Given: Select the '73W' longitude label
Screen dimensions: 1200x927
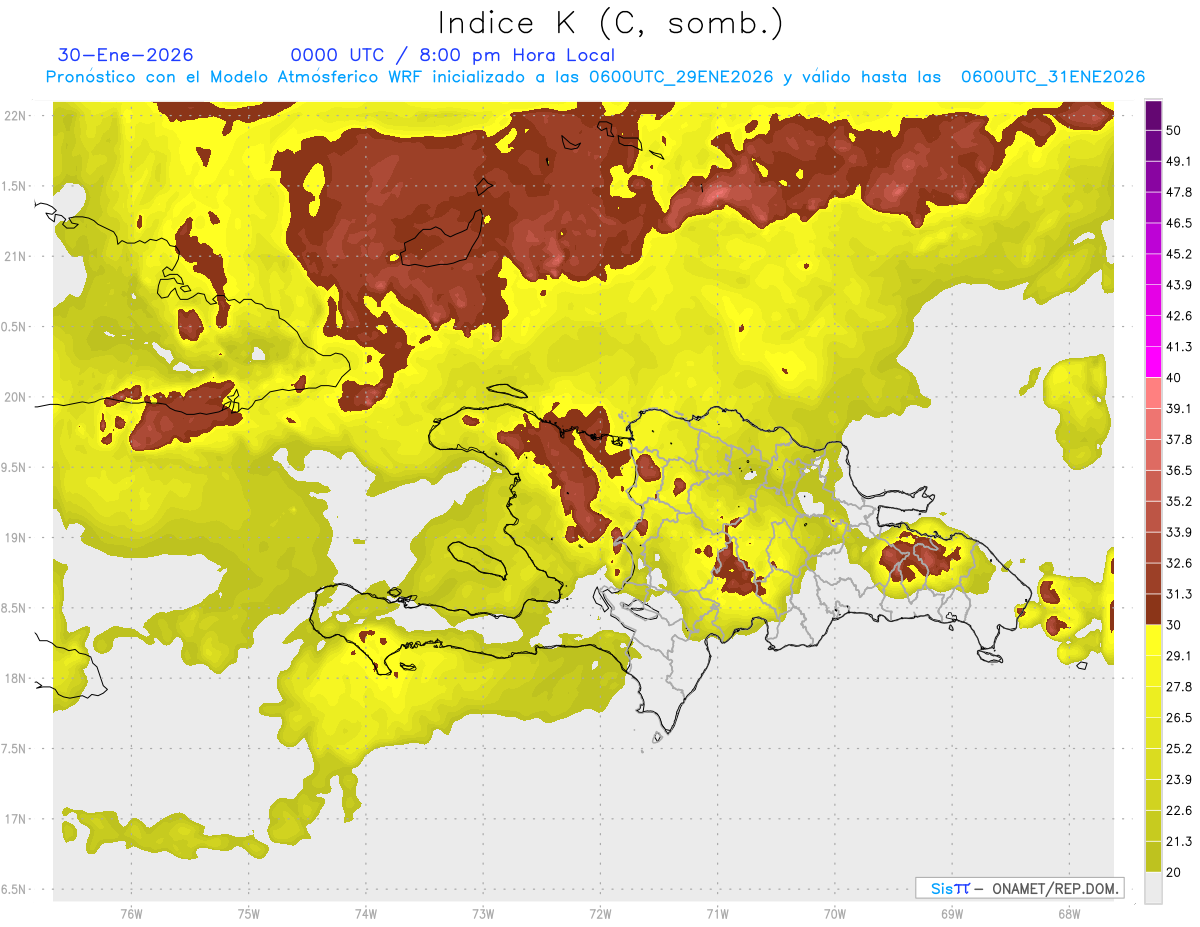Looking at the screenshot, I should point(482,914).
